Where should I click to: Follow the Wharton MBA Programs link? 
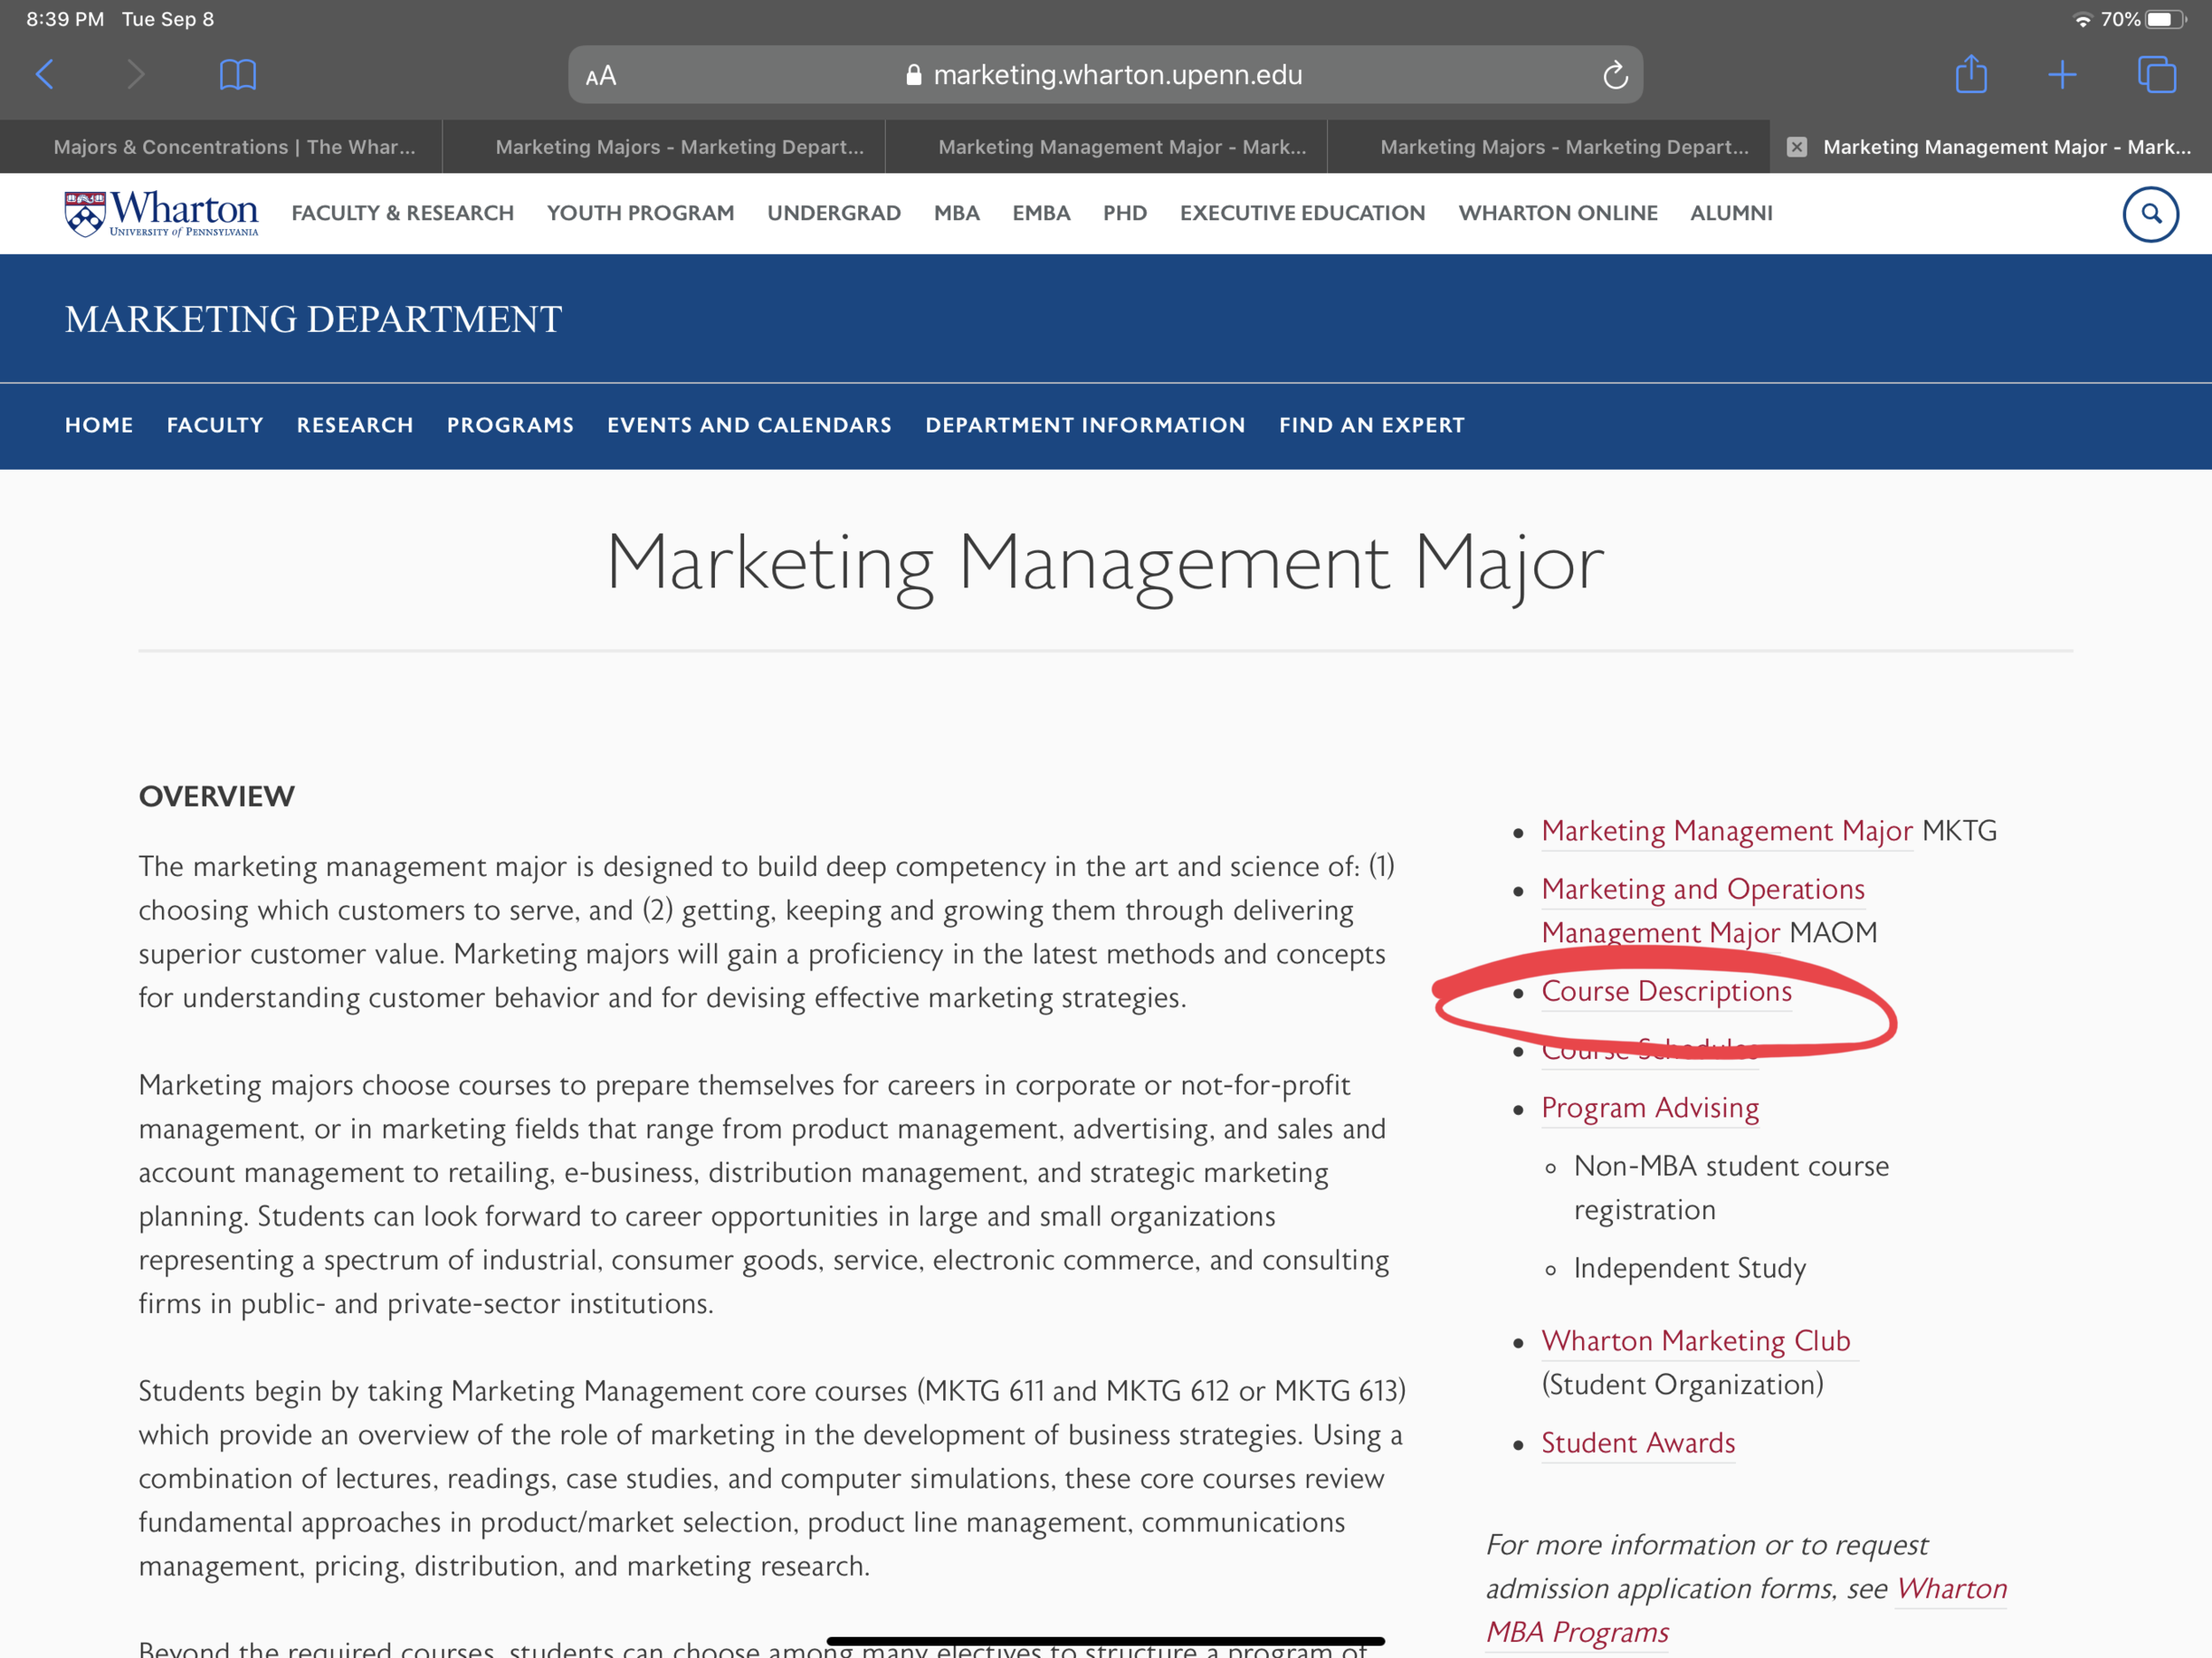tap(1746, 1610)
